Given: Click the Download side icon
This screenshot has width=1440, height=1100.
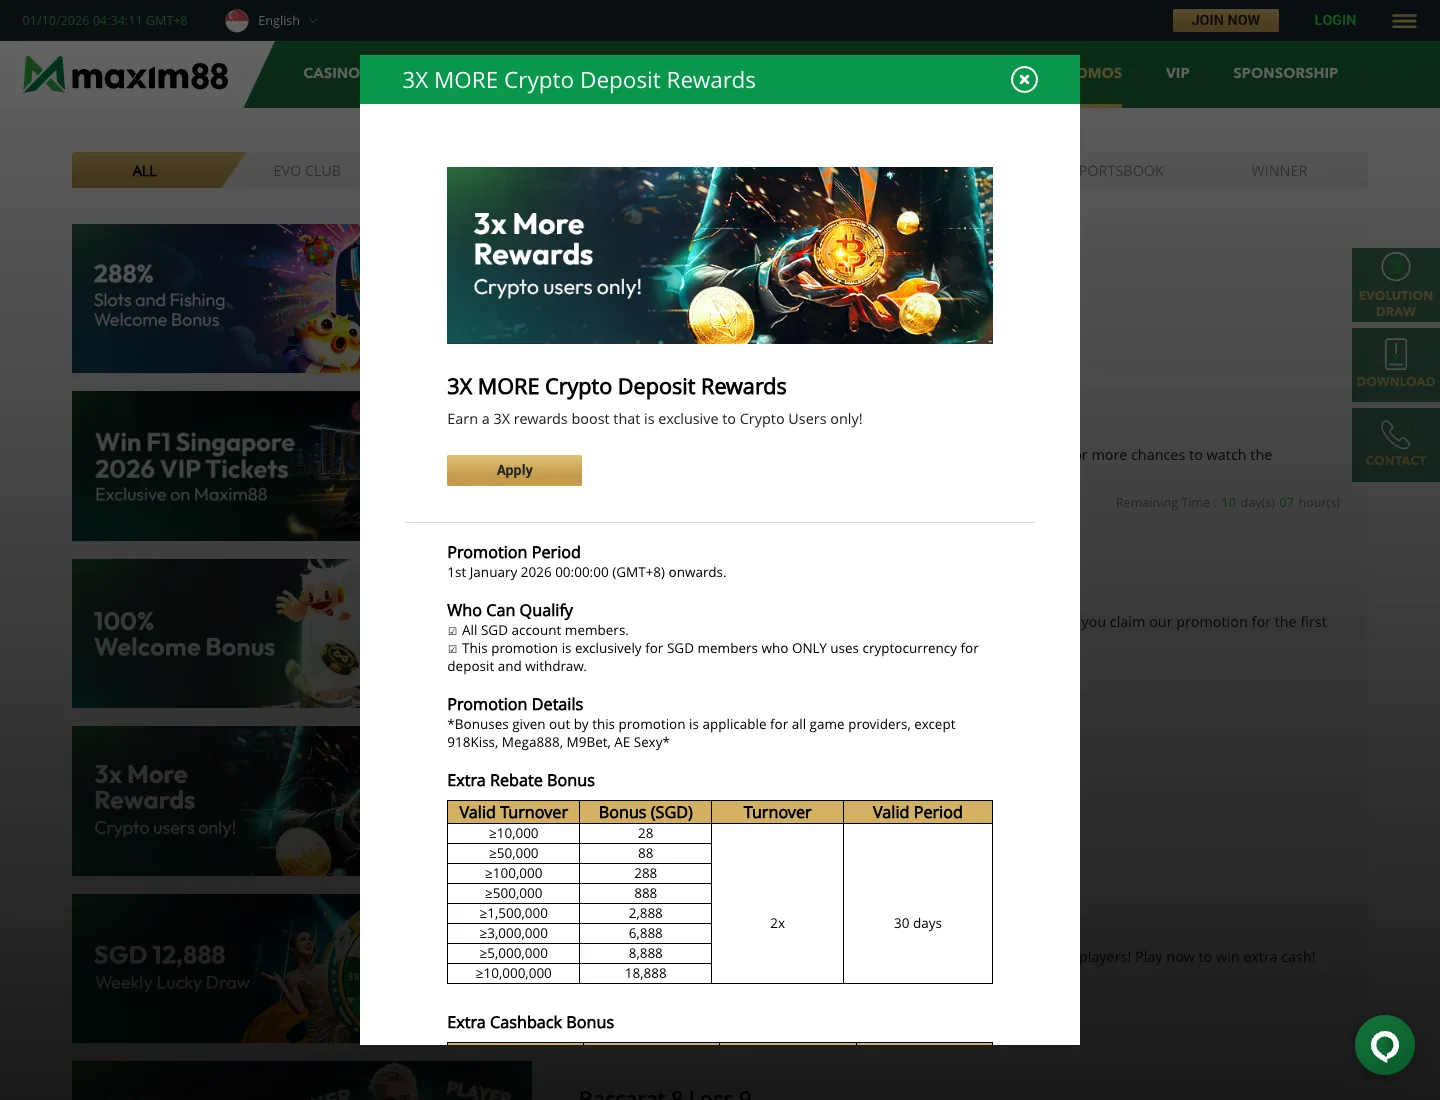Looking at the screenshot, I should pyautogui.click(x=1396, y=365).
